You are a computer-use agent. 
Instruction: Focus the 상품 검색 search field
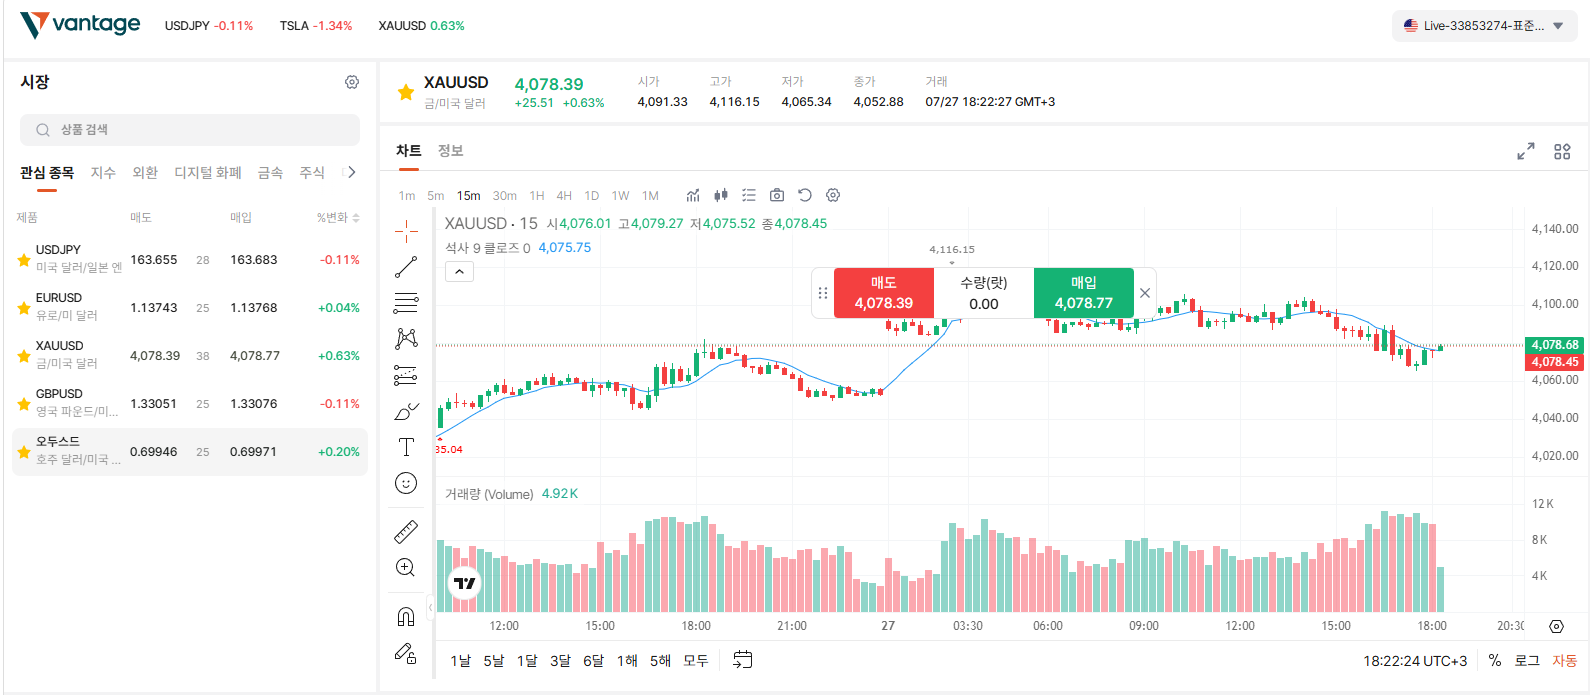(x=190, y=130)
